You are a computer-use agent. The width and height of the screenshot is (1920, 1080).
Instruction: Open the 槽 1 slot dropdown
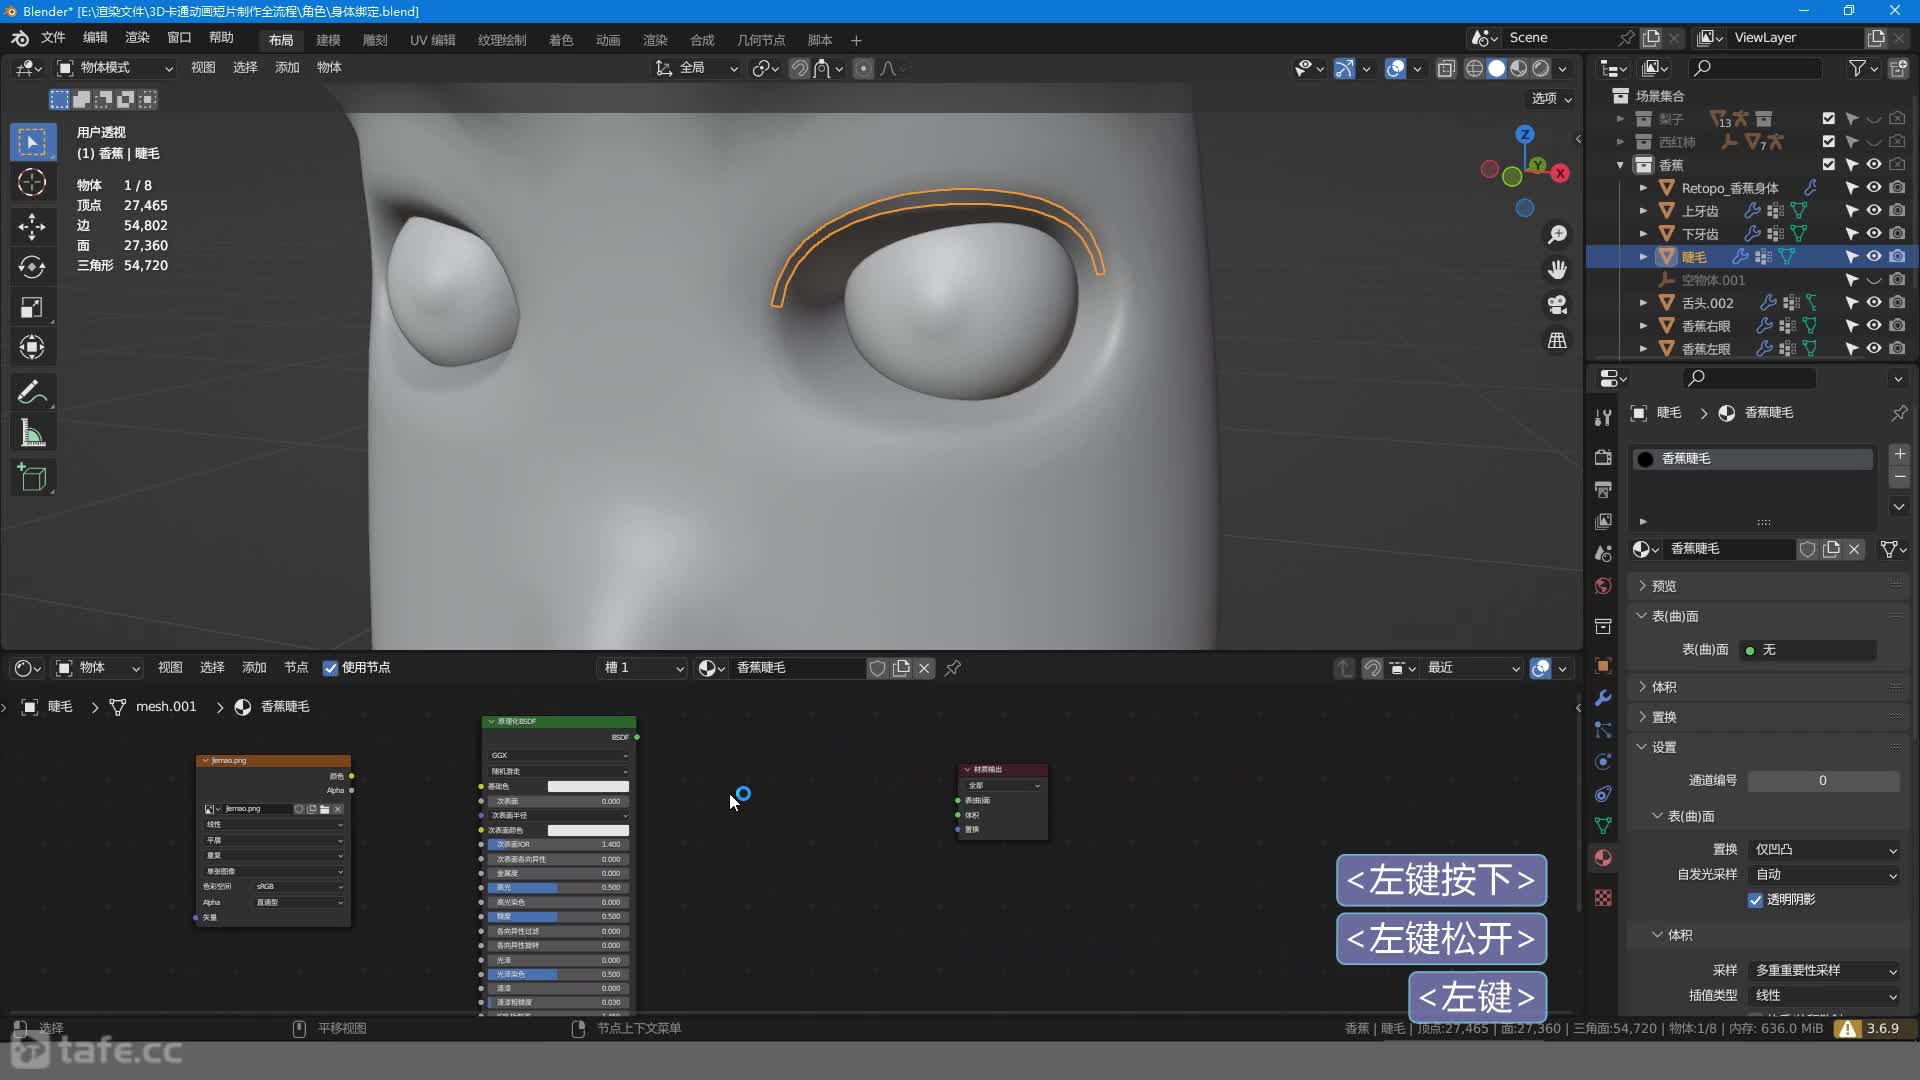[643, 668]
